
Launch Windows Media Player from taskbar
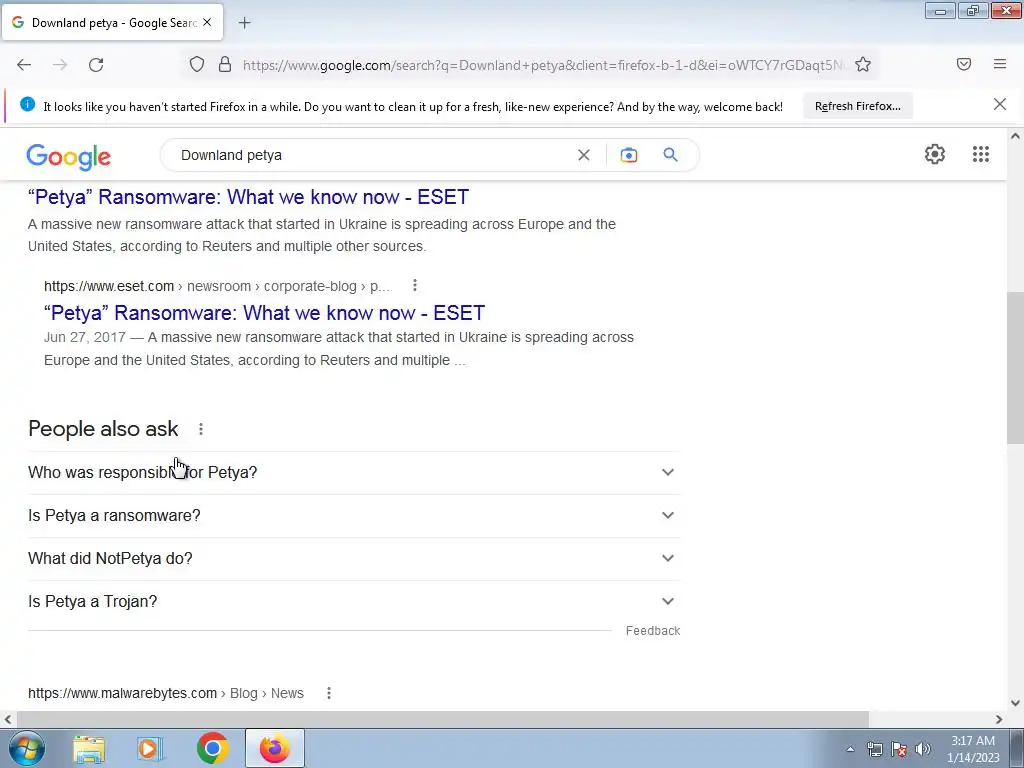point(150,748)
